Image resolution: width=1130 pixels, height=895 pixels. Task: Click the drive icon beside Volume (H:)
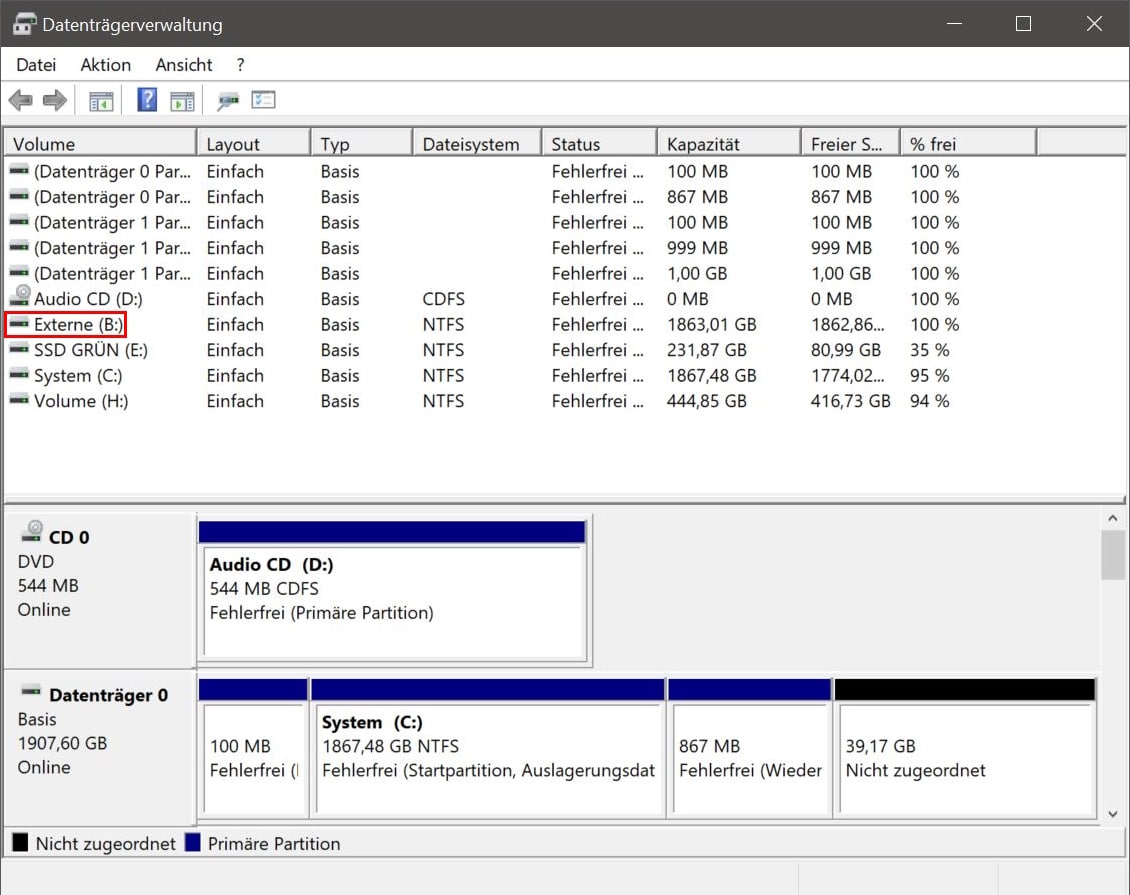19,401
